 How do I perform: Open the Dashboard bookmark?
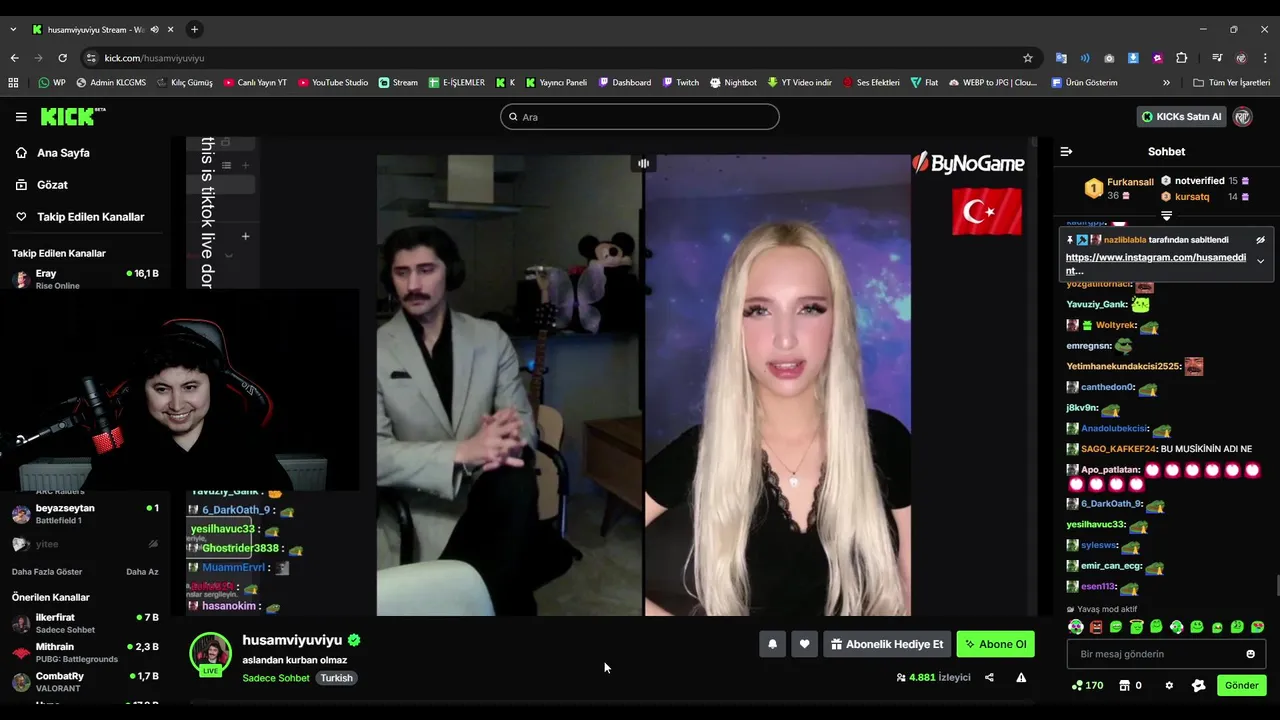pos(624,83)
